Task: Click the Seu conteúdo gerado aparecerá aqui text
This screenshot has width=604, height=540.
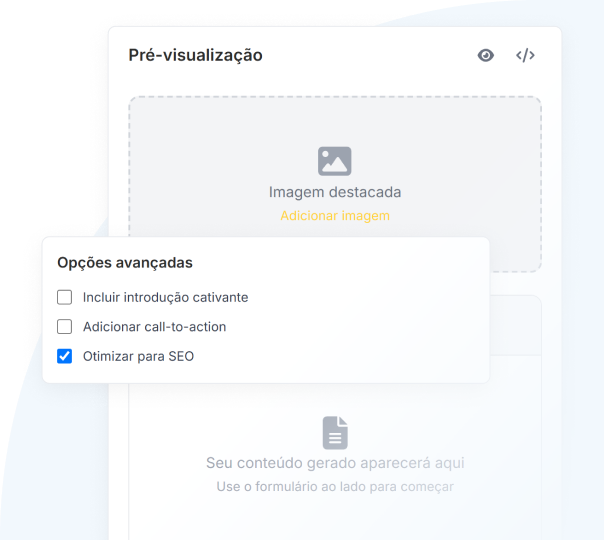Action: click(x=335, y=463)
